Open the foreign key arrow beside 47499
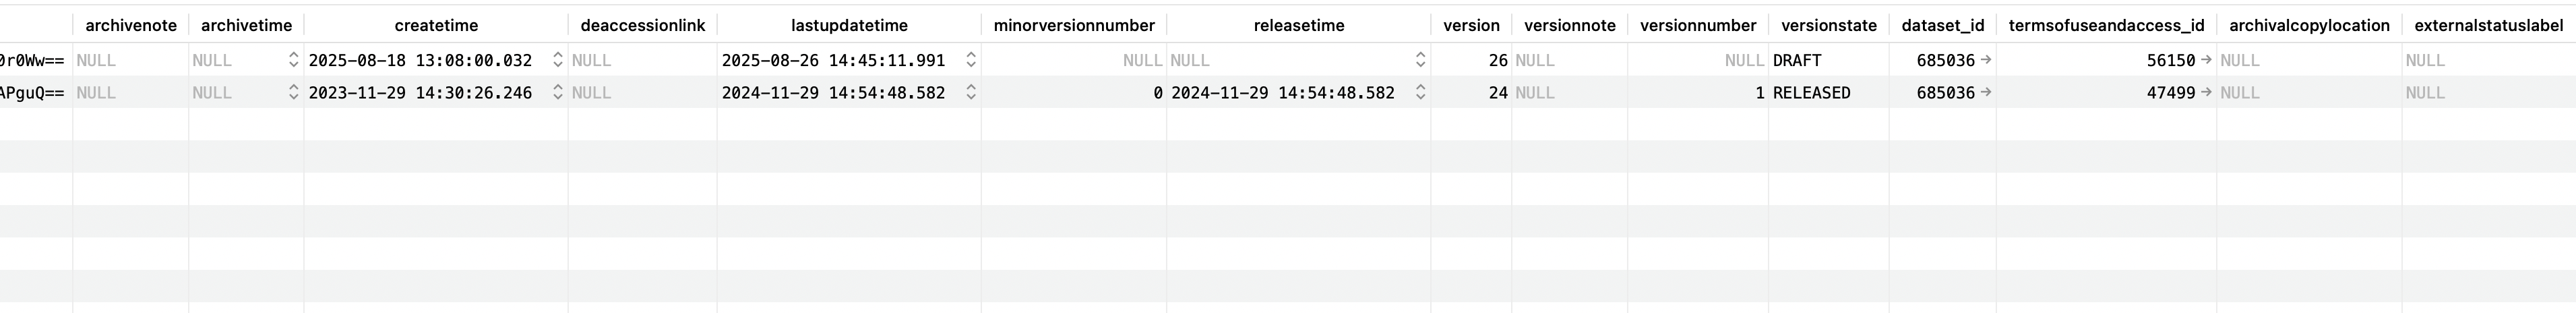Viewport: 2576px width, 313px height. (x=2206, y=92)
